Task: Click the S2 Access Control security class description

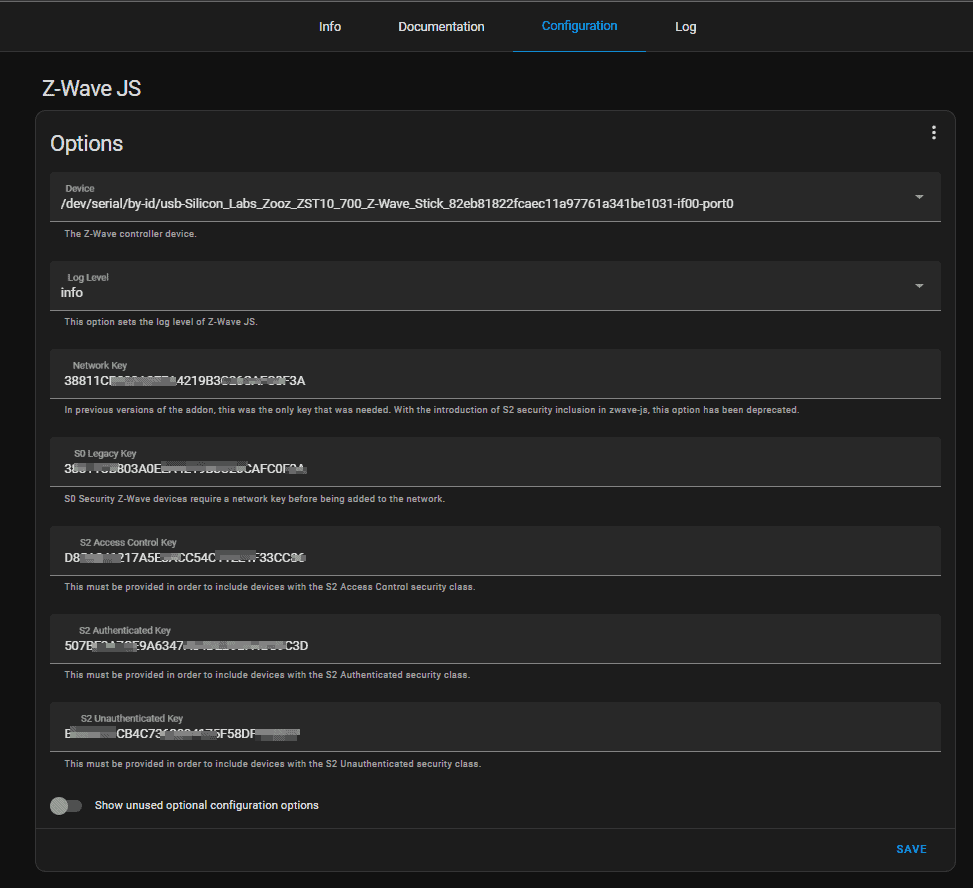Action: point(269,587)
